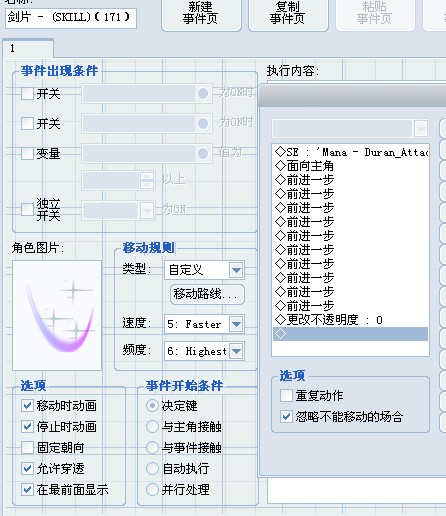Click the 复制事件页 button
The width and height of the screenshot is (446, 516).
click(x=288, y=15)
